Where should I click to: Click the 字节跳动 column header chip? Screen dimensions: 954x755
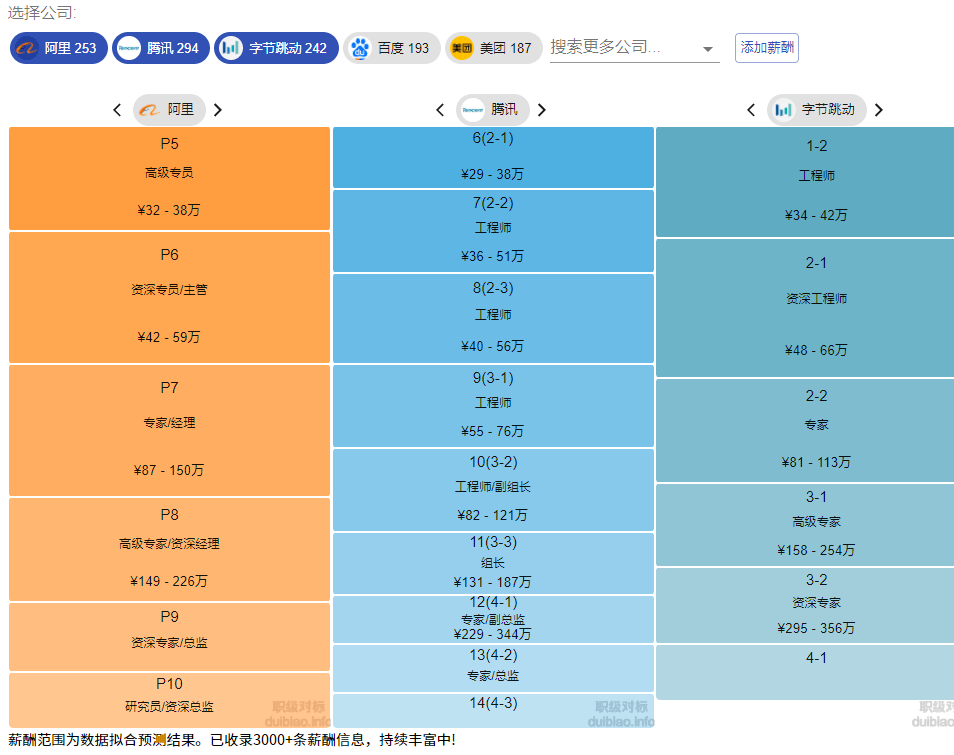point(816,110)
